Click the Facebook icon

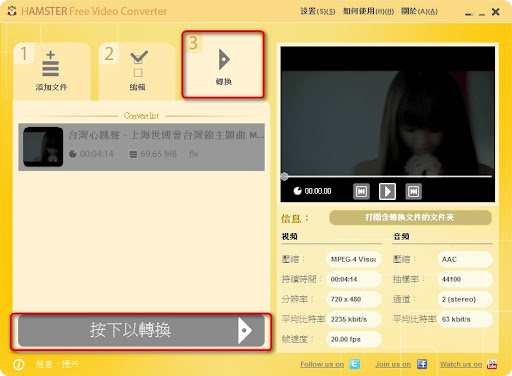coord(422,364)
